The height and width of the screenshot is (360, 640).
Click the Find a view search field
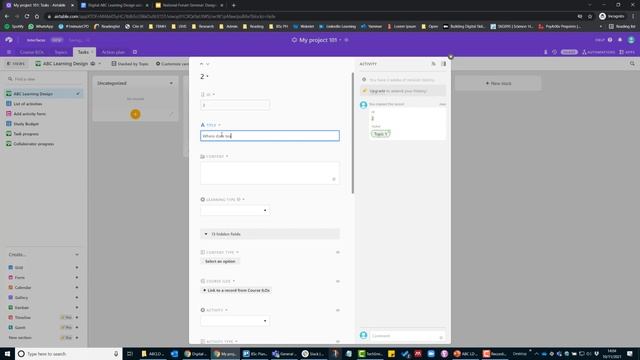click(43, 79)
